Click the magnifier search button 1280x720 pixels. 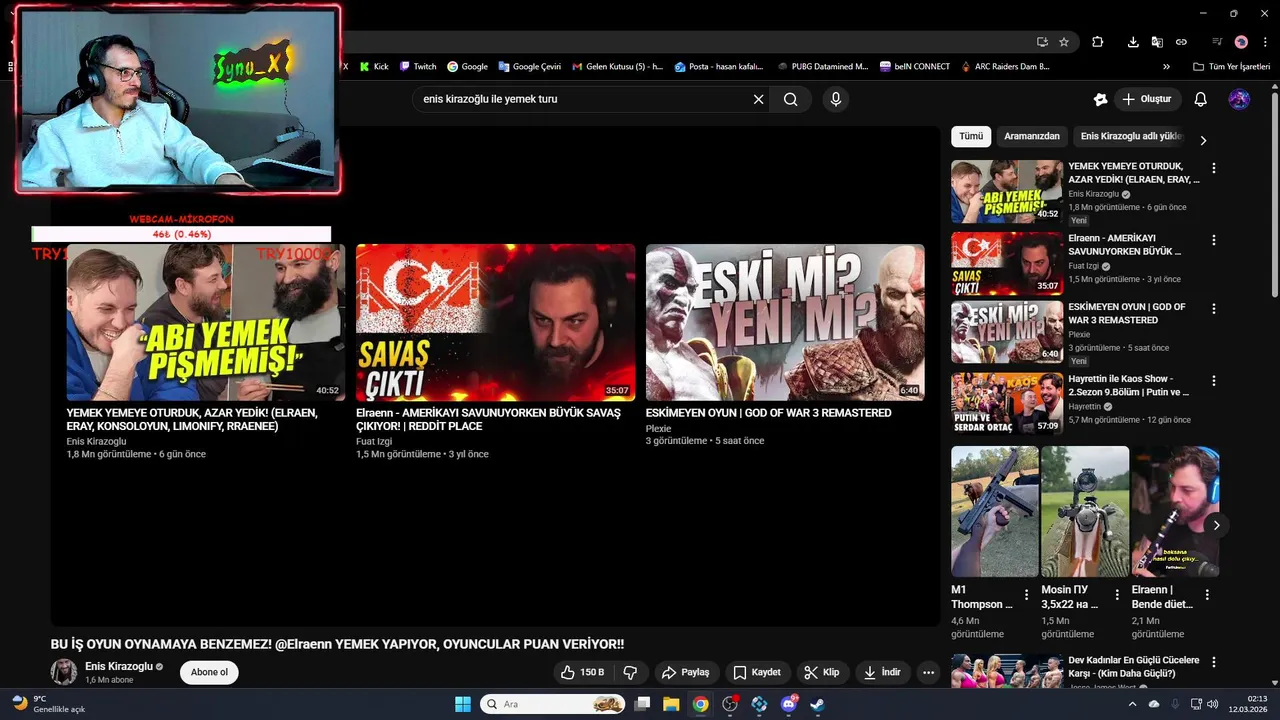791,99
